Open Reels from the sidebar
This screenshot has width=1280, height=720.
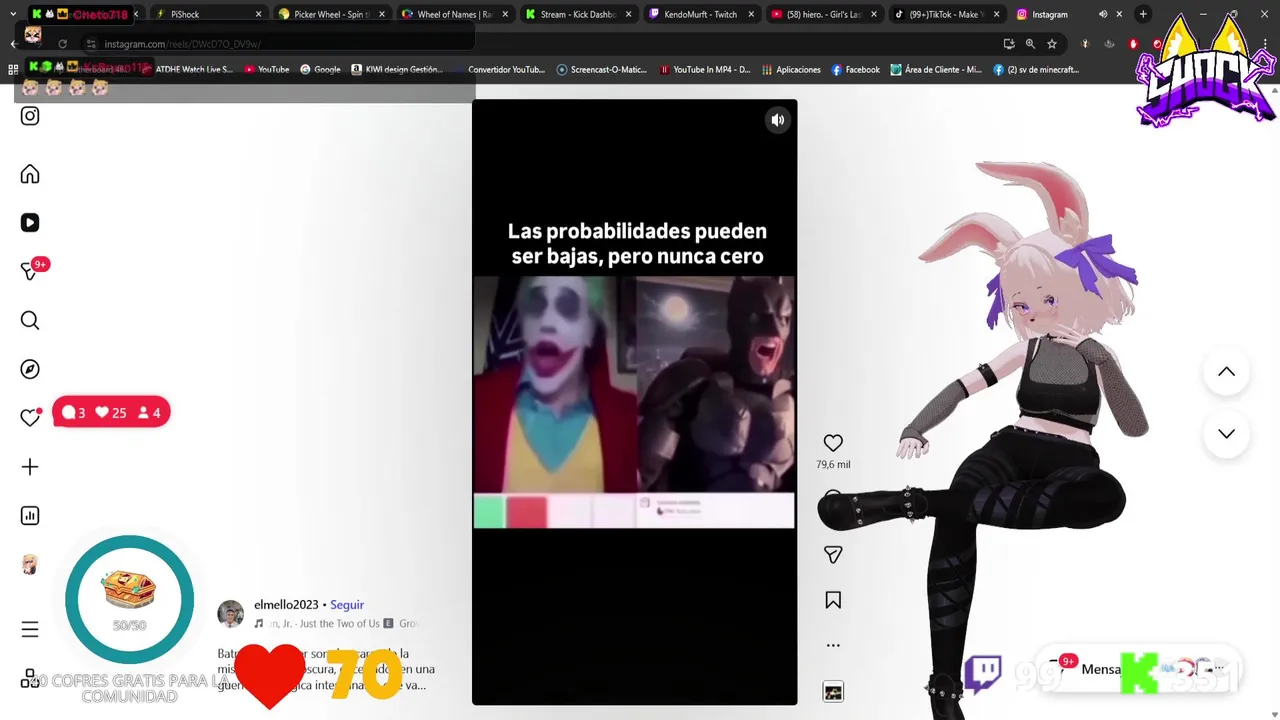(x=30, y=223)
